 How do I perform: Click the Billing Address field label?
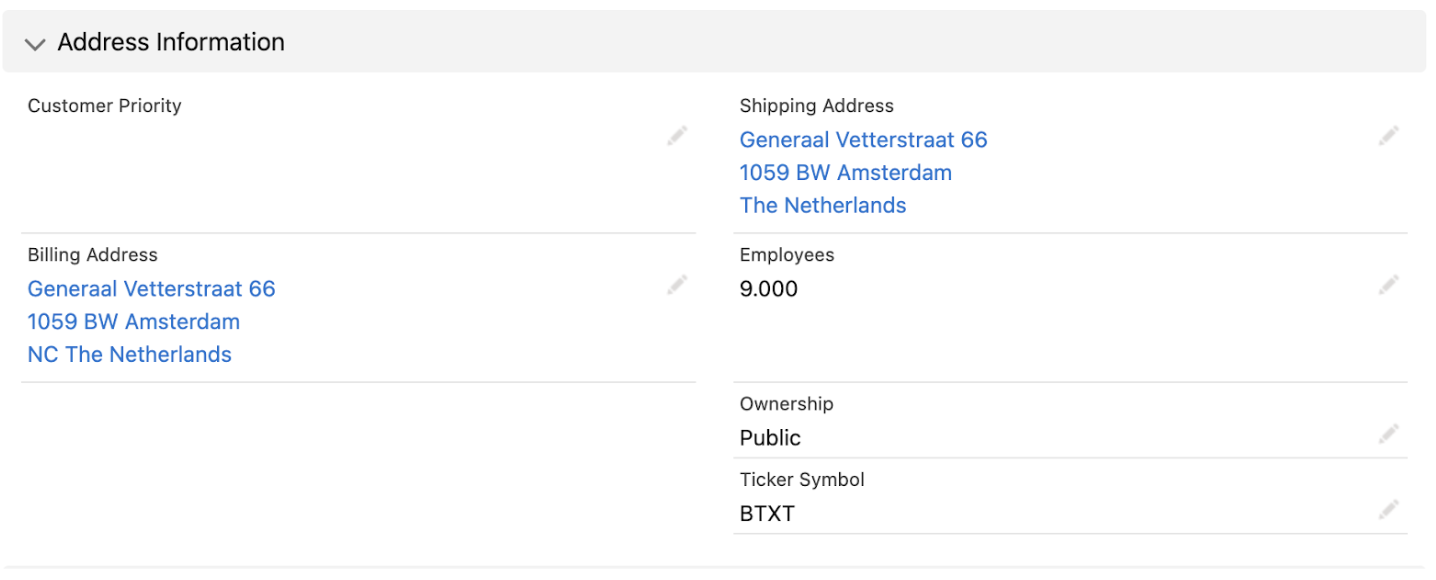(x=92, y=255)
